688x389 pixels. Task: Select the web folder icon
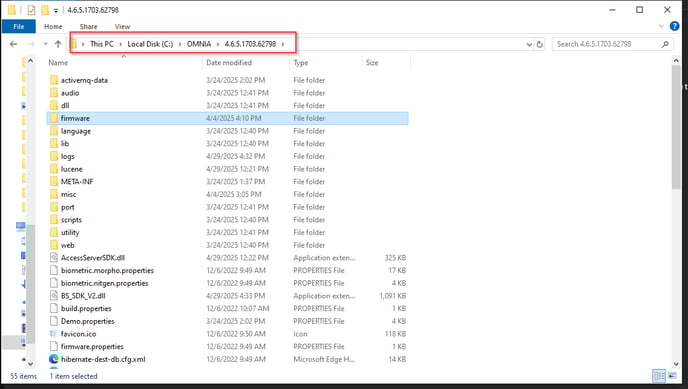[54, 245]
